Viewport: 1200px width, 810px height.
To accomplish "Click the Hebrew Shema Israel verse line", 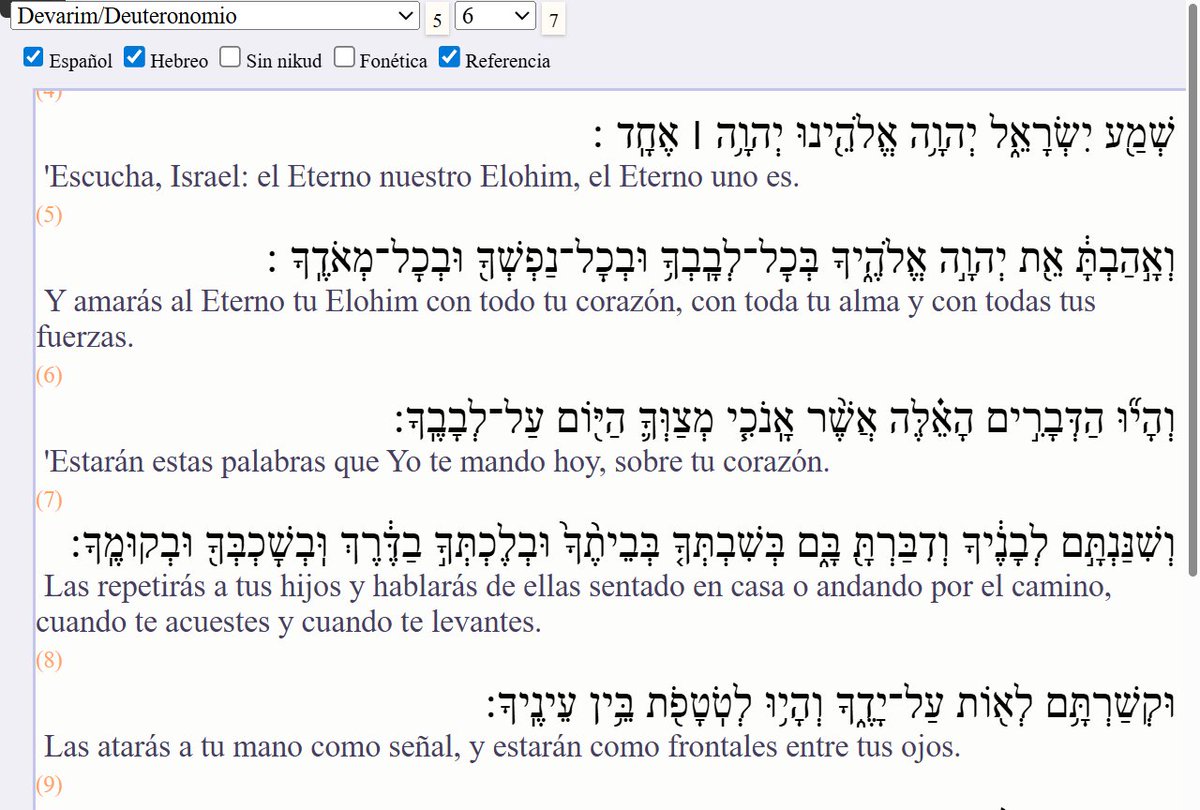I will tap(883, 136).
